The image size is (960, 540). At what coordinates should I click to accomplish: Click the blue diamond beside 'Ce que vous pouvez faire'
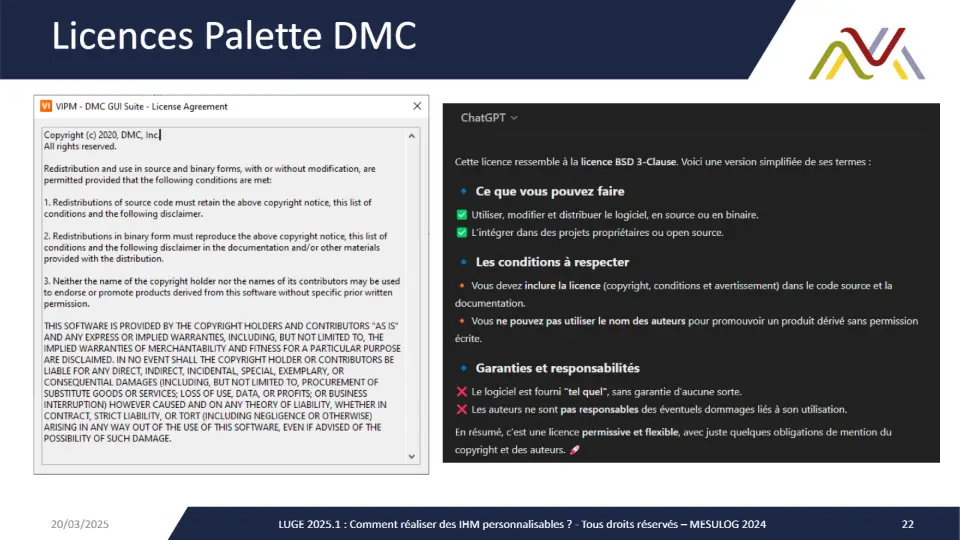(463, 192)
